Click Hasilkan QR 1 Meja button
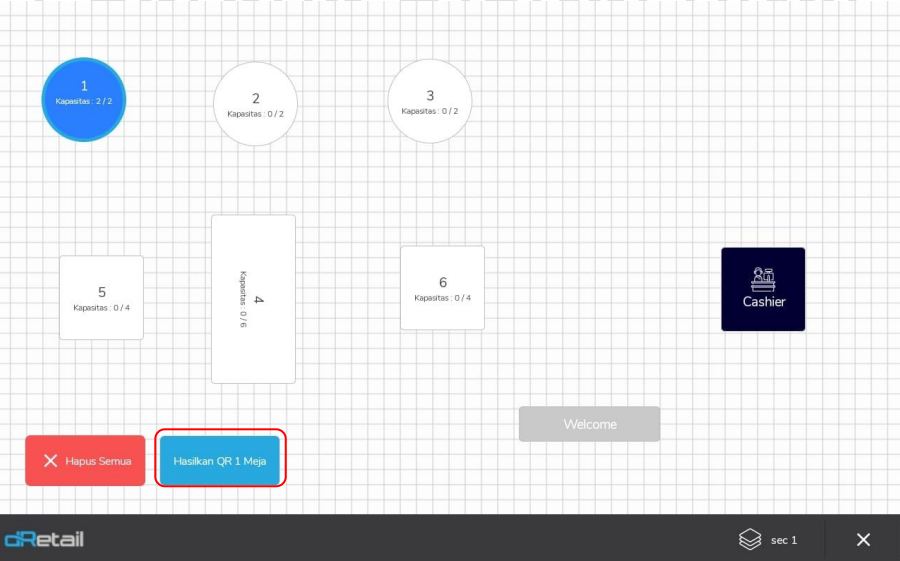The width and height of the screenshot is (900, 561). pyautogui.click(x=220, y=461)
